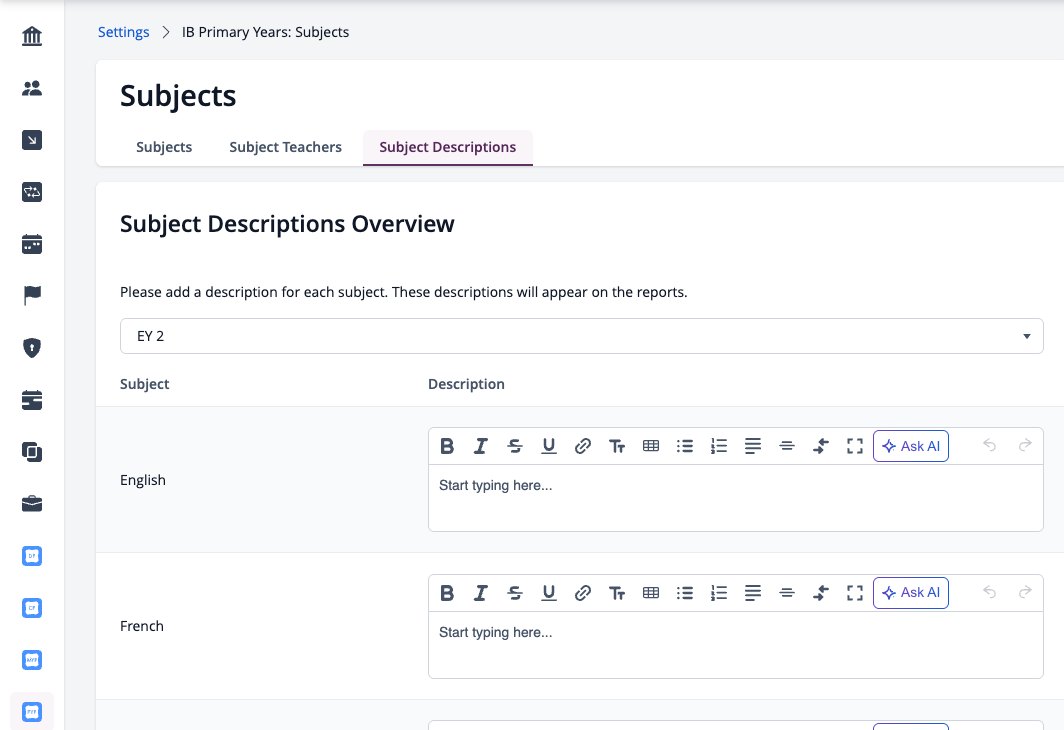Switch to the Subjects tab
Screen dimensions: 1064x730
(x=164, y=147)
